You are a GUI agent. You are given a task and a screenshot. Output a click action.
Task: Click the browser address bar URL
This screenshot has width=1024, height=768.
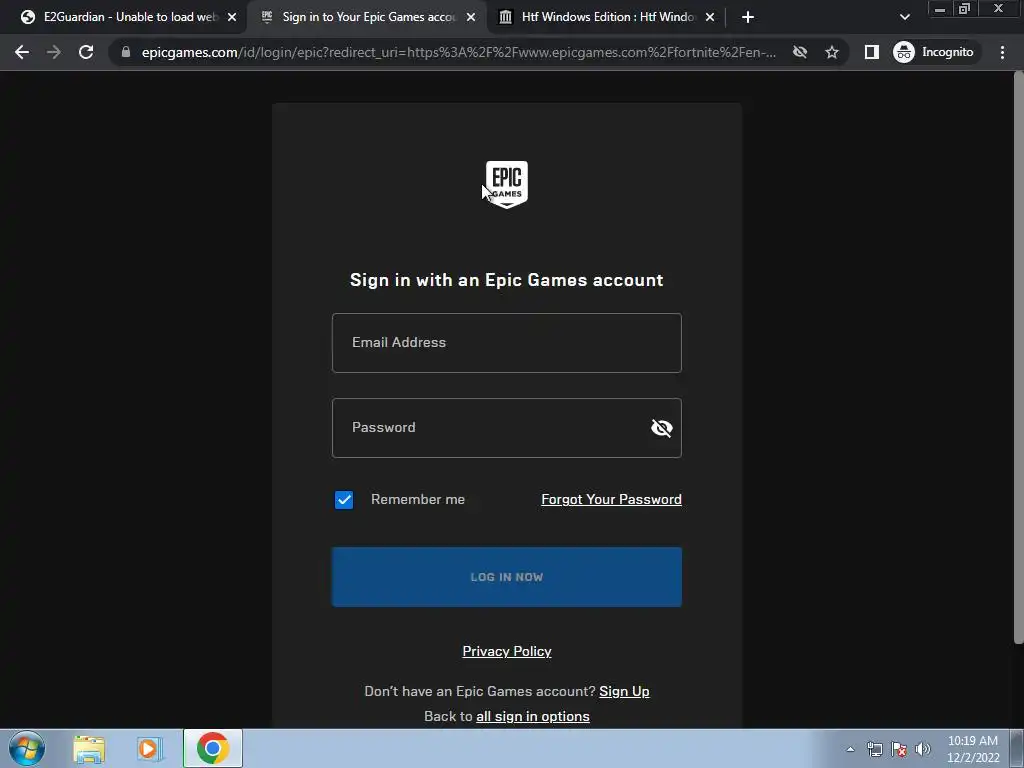click(x=458, y=52)
